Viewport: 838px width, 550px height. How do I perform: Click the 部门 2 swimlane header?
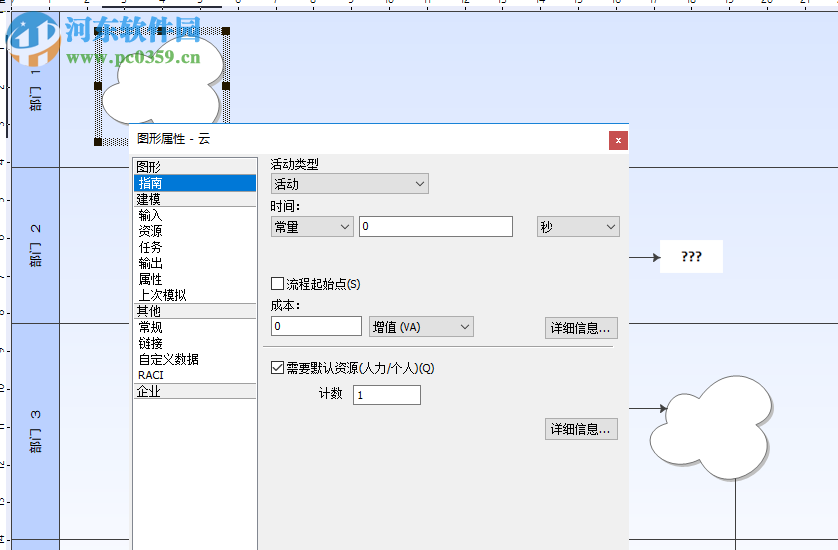point(35,245)
